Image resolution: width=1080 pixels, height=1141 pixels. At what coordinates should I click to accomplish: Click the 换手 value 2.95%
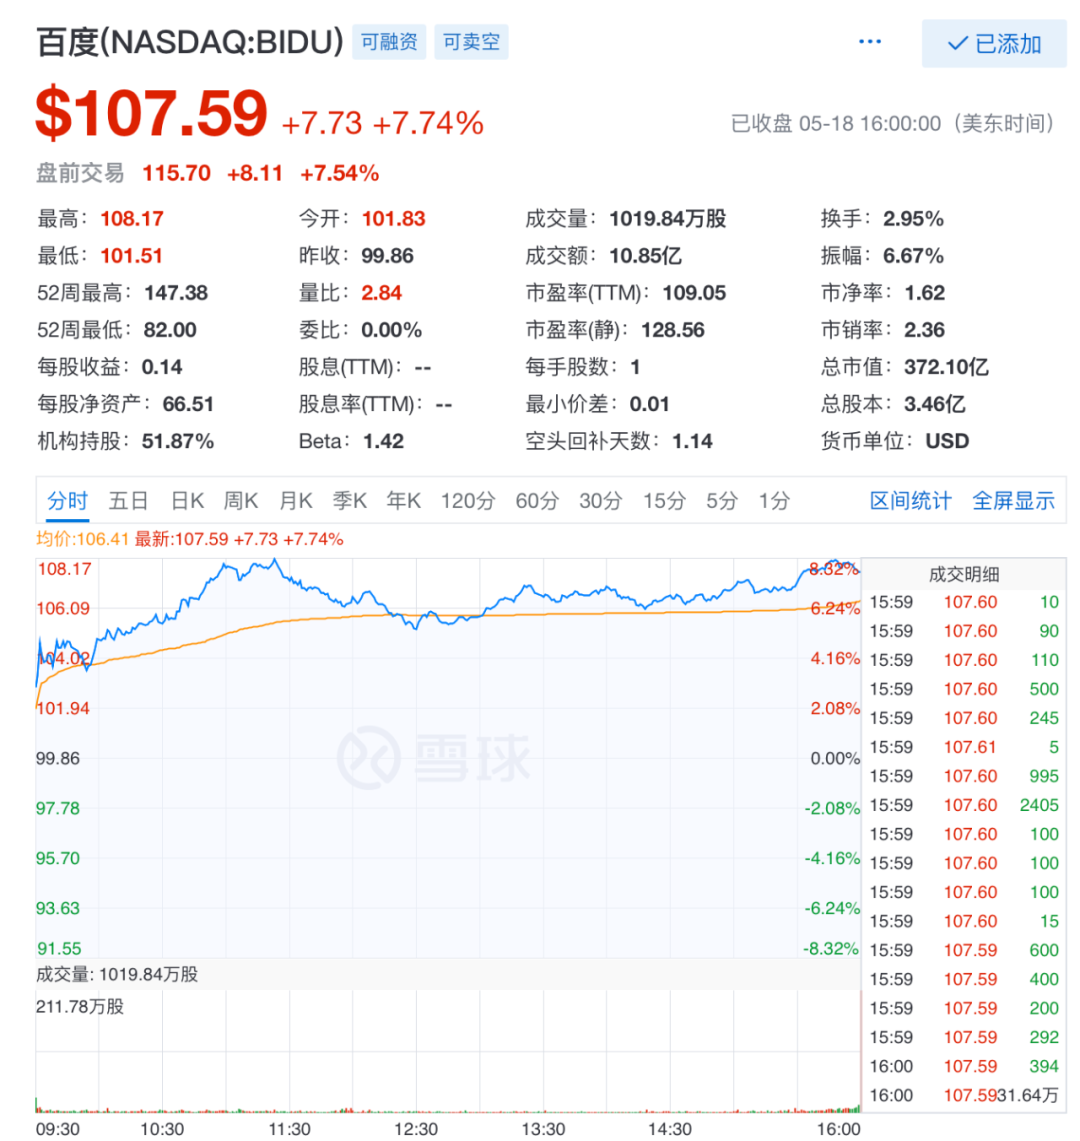pos(913,218)
